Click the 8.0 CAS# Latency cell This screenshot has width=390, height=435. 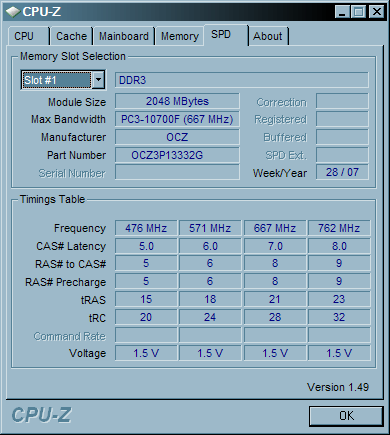339,246
